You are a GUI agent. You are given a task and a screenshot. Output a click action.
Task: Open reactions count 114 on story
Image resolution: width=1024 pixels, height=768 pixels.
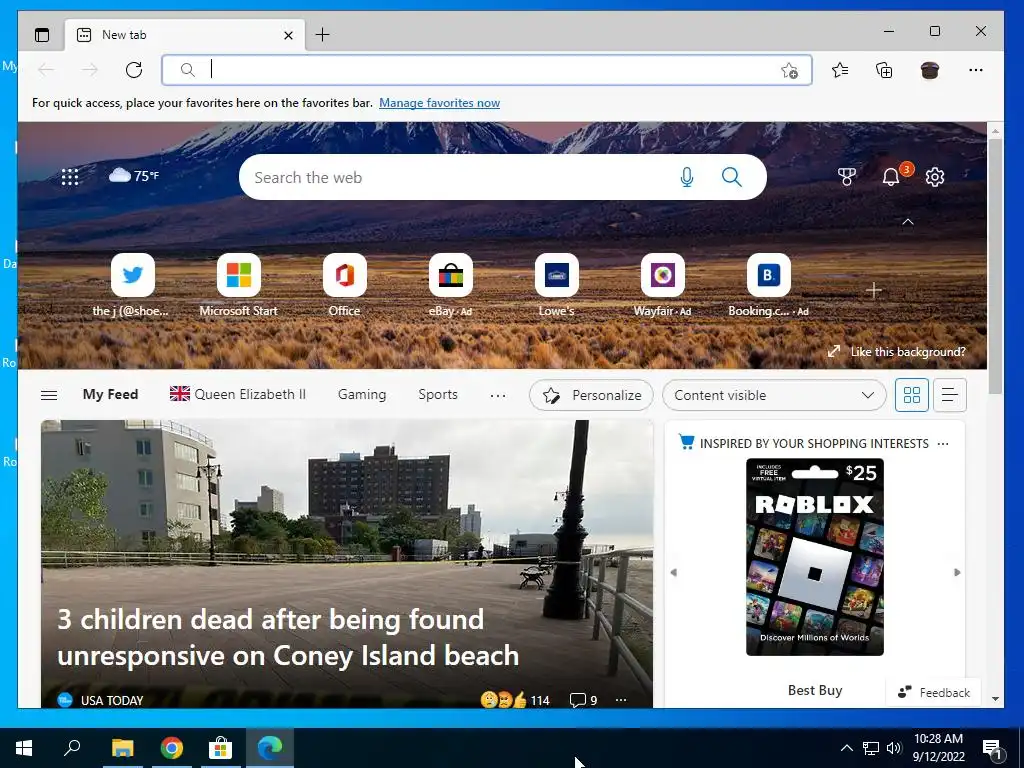click(x=515, y=700)
